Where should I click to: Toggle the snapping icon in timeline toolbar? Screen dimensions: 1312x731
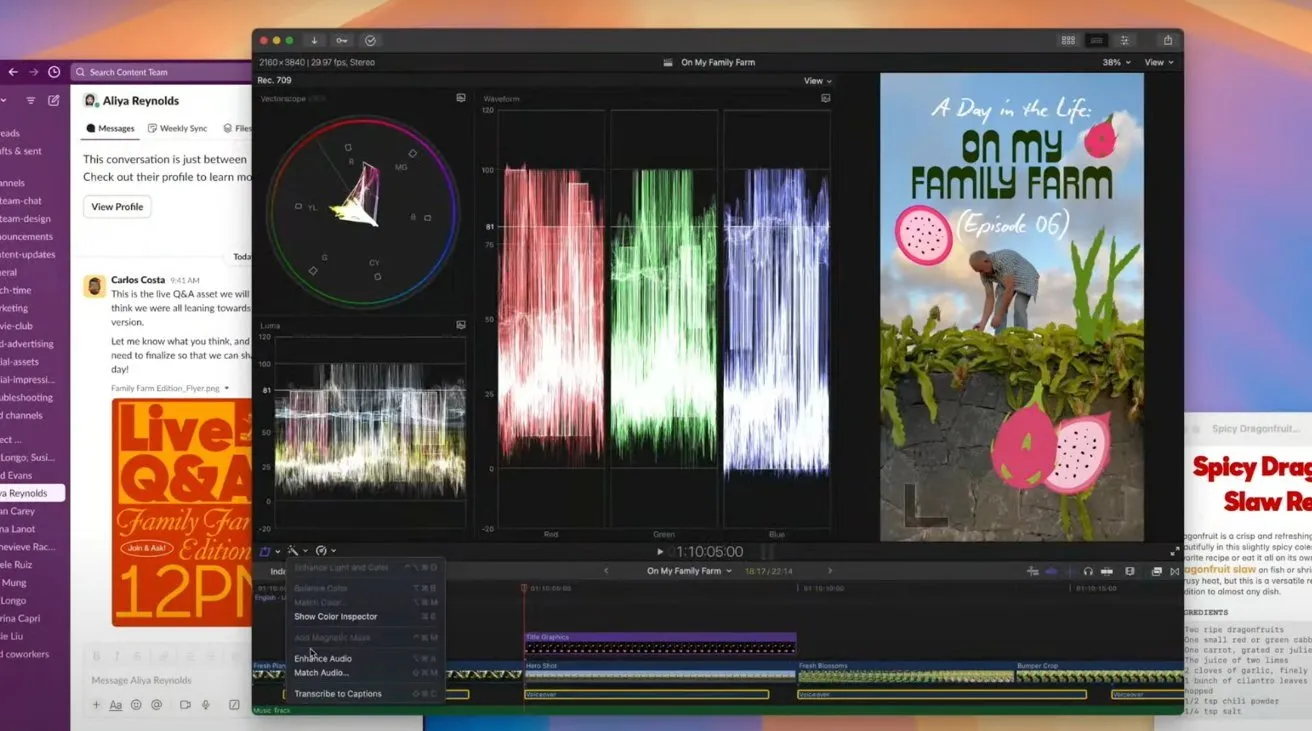point(1108,571)
